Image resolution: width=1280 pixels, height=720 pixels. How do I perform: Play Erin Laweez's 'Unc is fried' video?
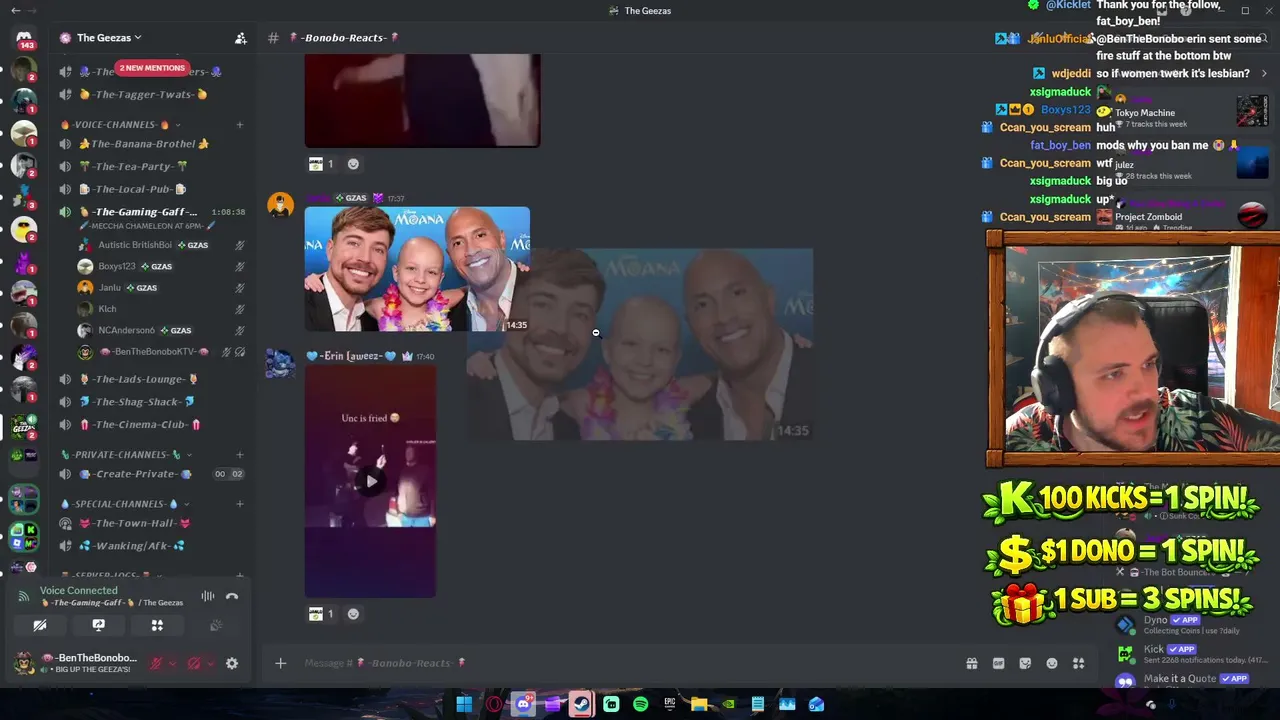tap(371, 482)
